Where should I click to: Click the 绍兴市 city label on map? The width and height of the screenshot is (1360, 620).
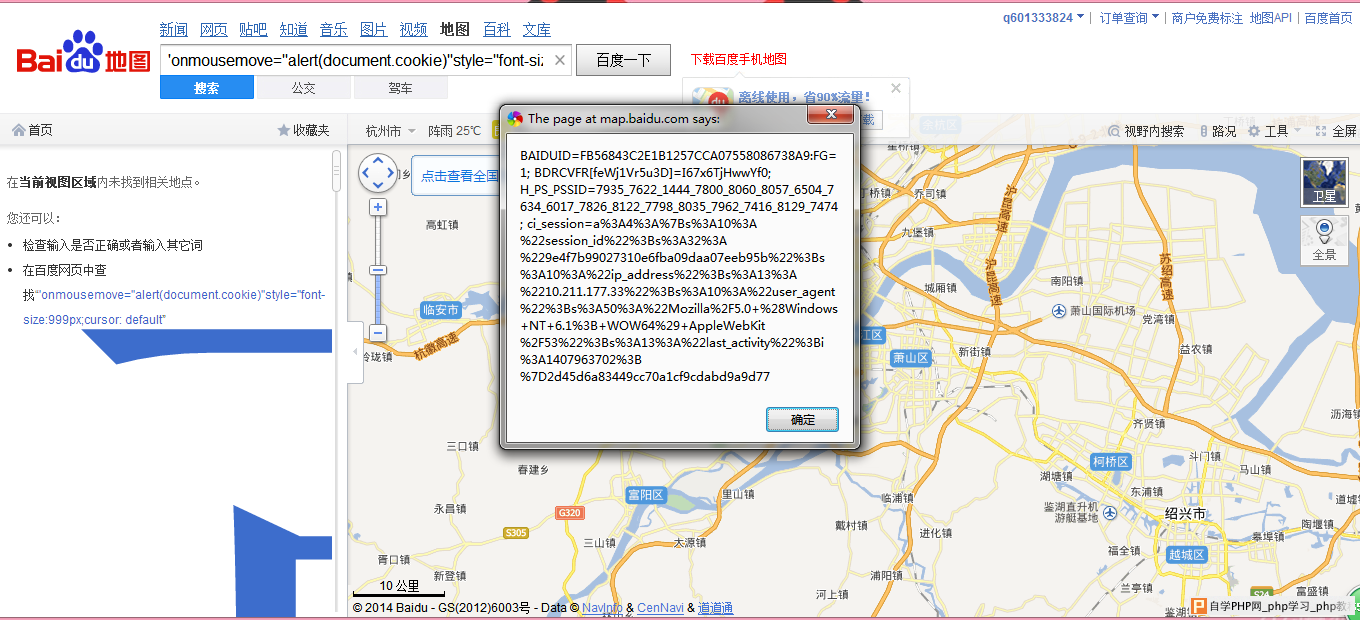pyautogui.click(x=1185, y=513)
